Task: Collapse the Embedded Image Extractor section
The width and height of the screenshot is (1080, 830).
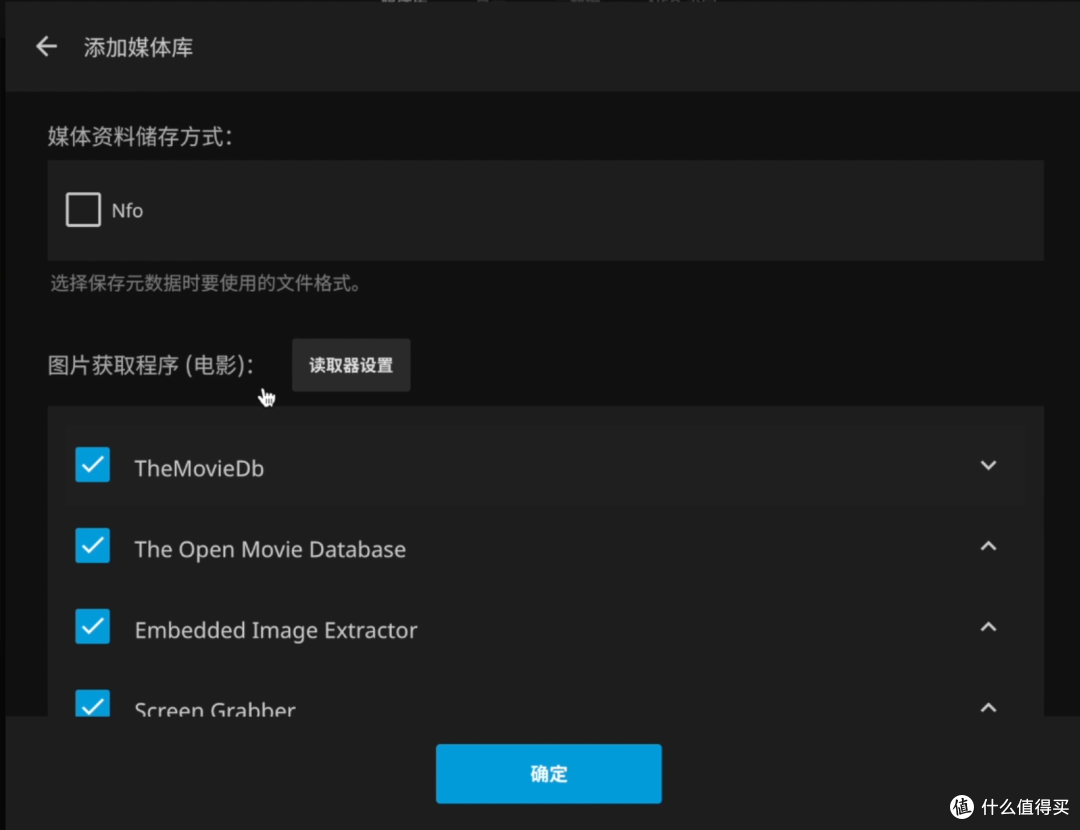Action: pyautogui.click(x=988, y=627)
